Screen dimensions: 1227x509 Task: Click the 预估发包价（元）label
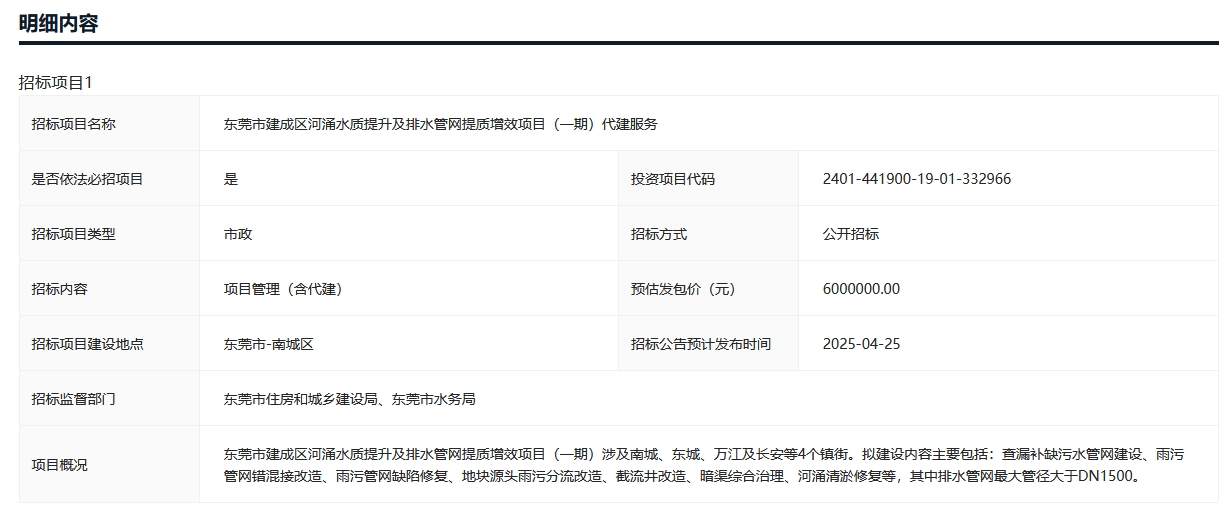click(687, 289)
